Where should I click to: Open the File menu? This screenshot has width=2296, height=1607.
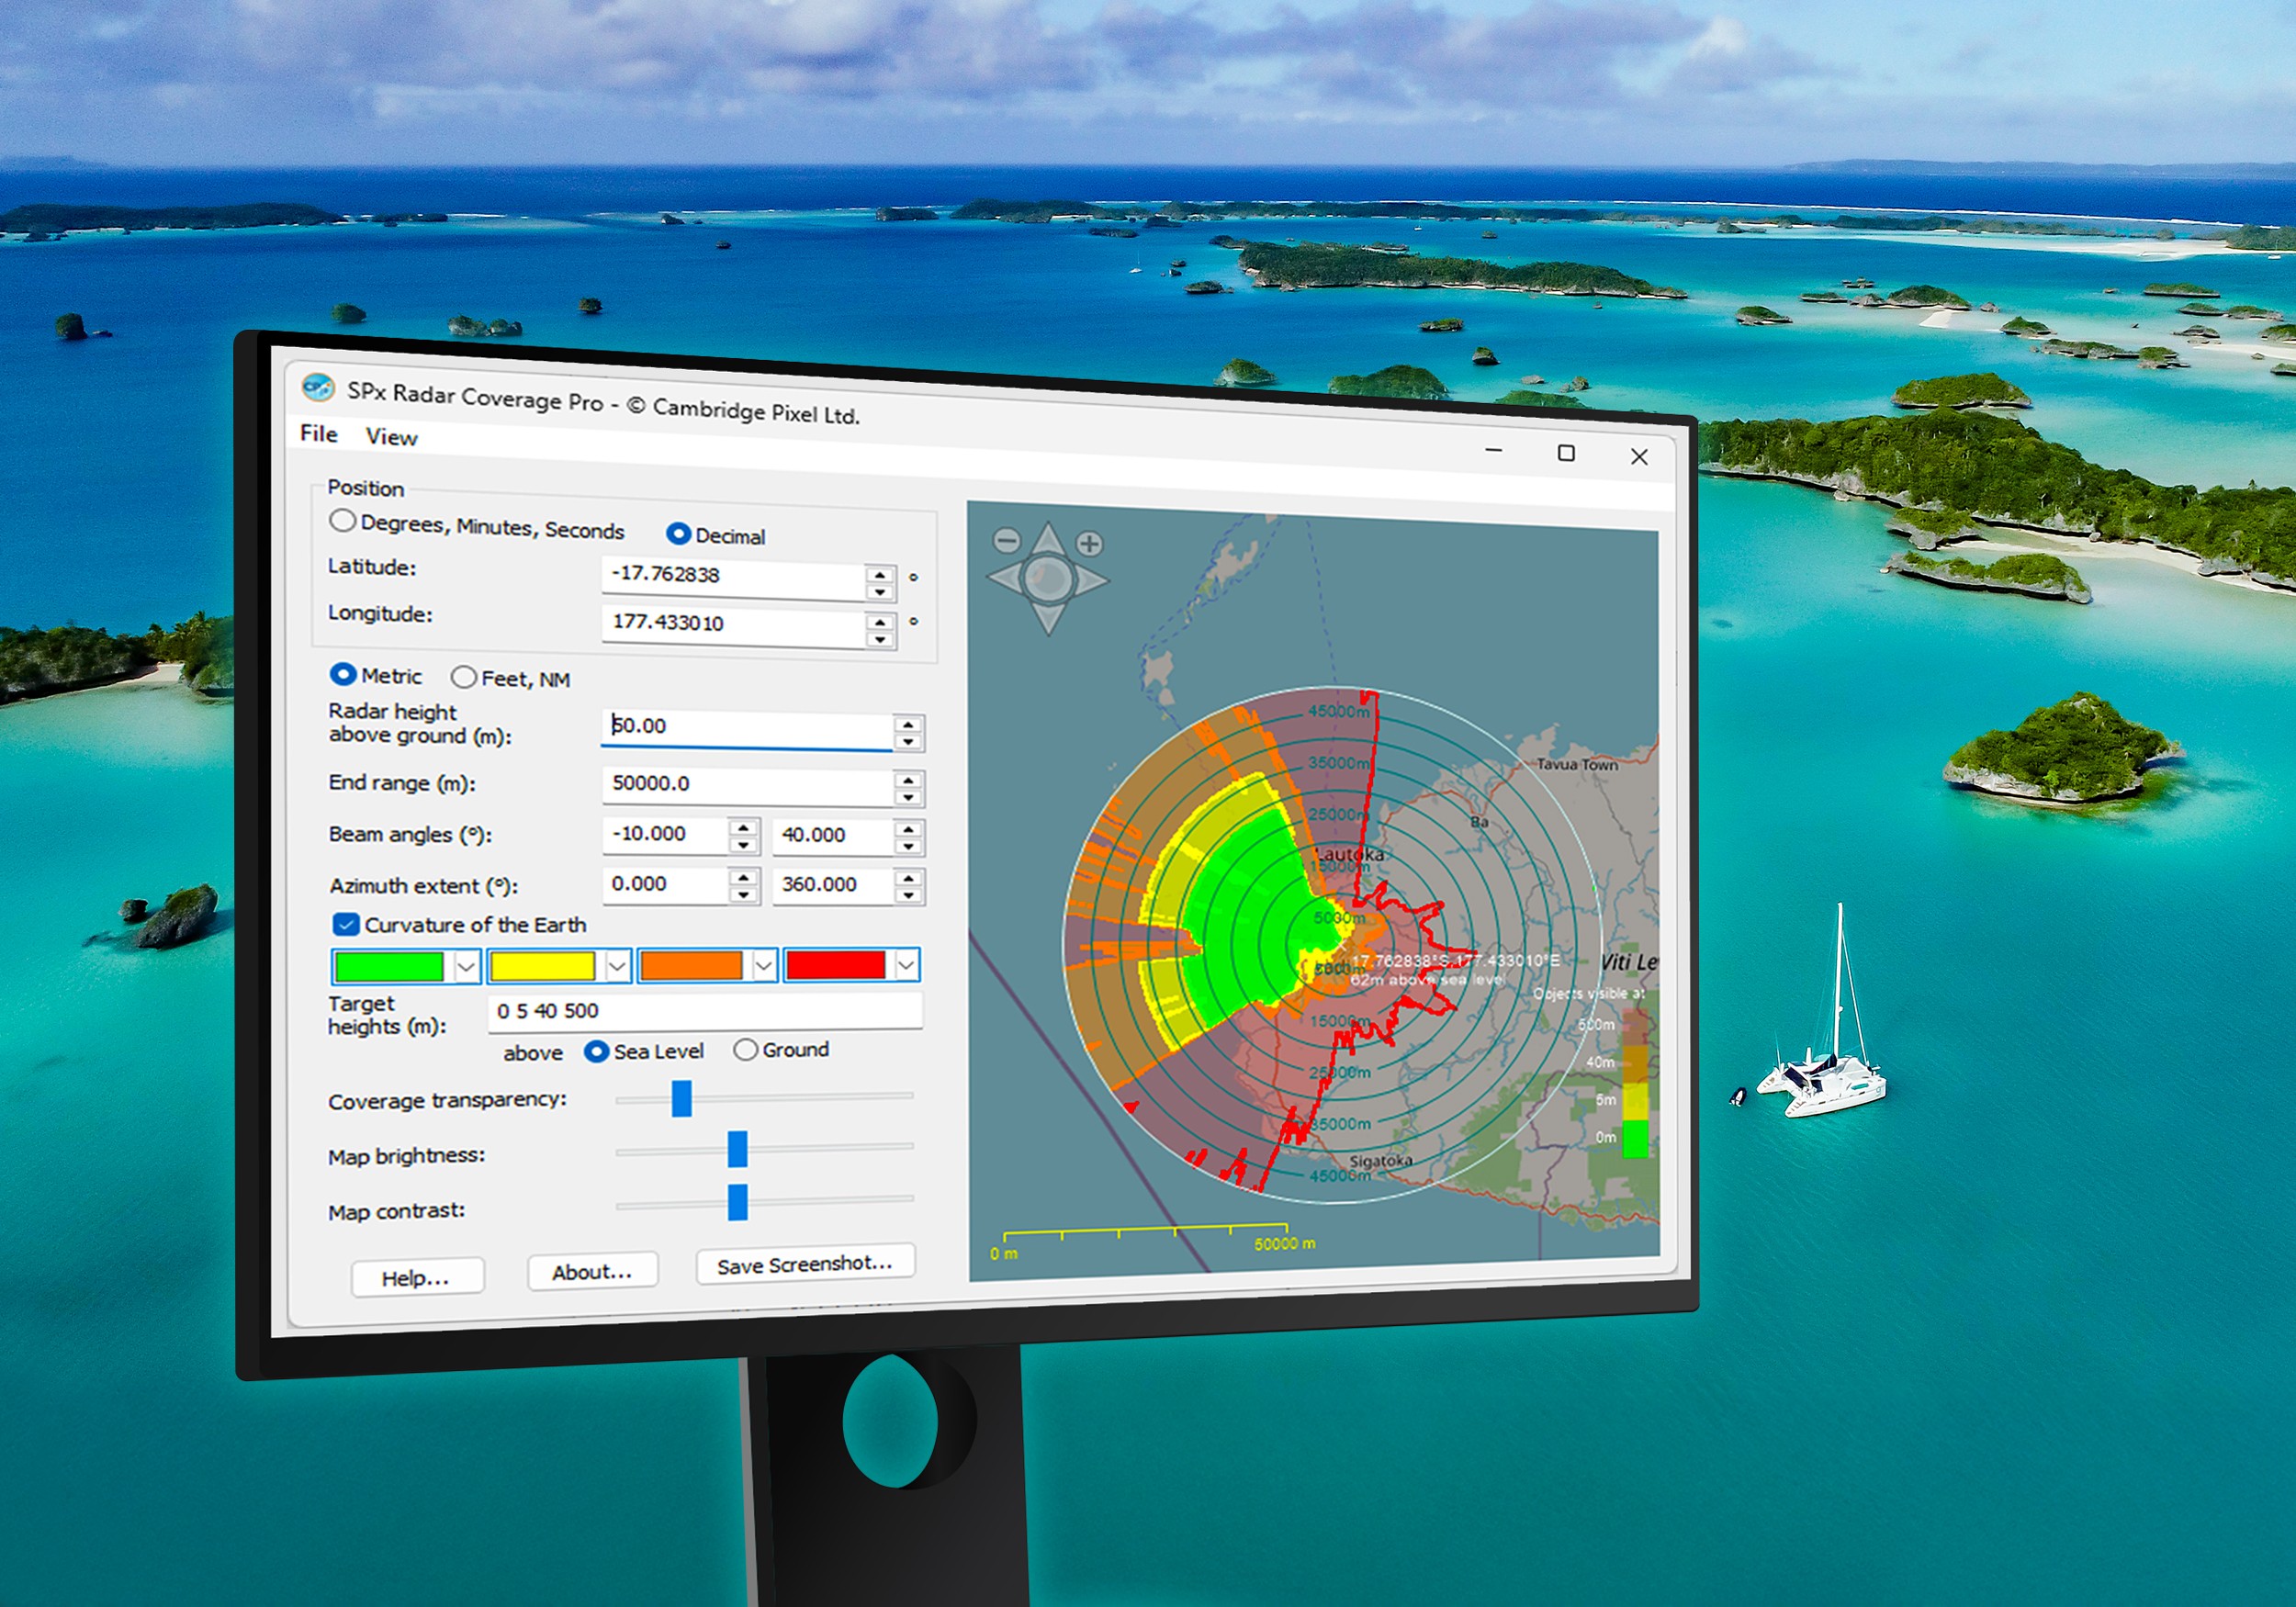point(318,433)
